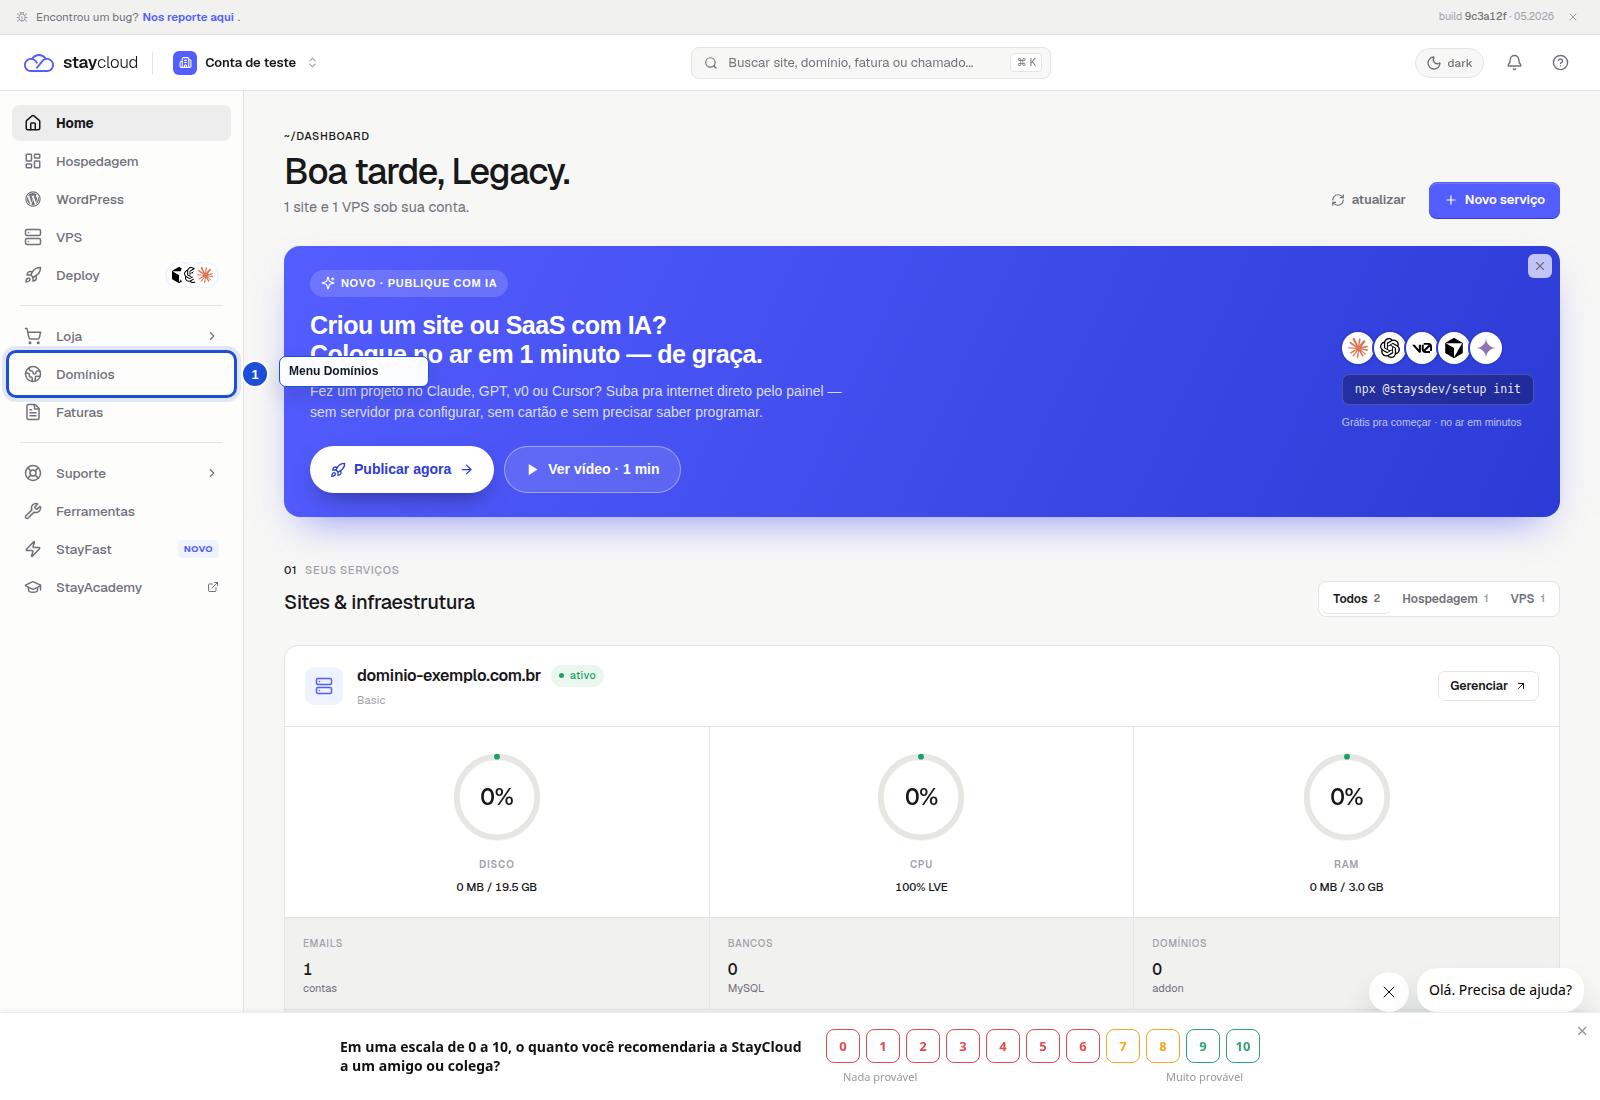Rate recommendation 8
The image size is (1600, 1100).
pyautogui.click(x=1163, y=1047)
